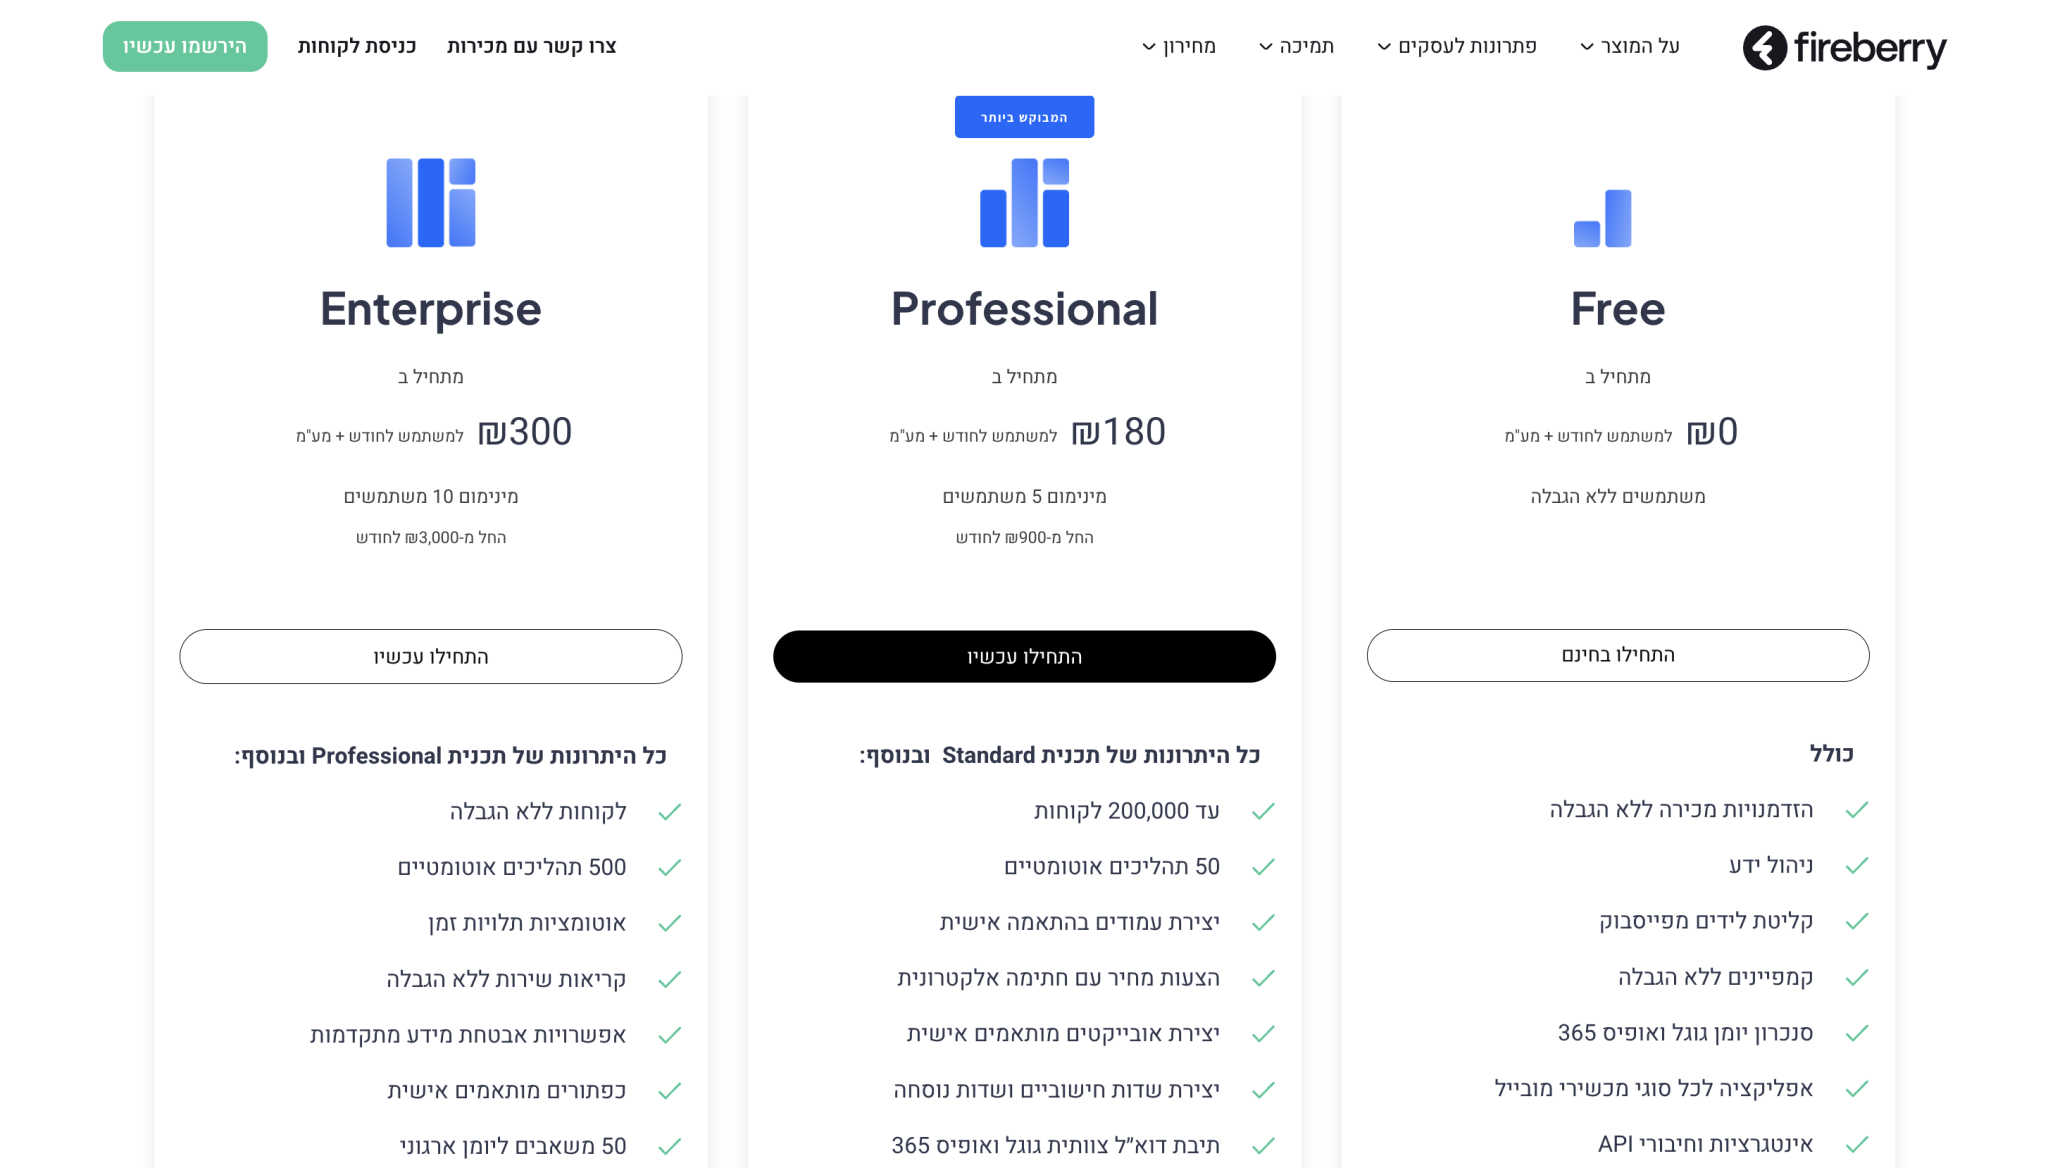Open the 'תמיכה' dropdown menu
This screenshot has height=1168, width=2048.
[1296, 46]
